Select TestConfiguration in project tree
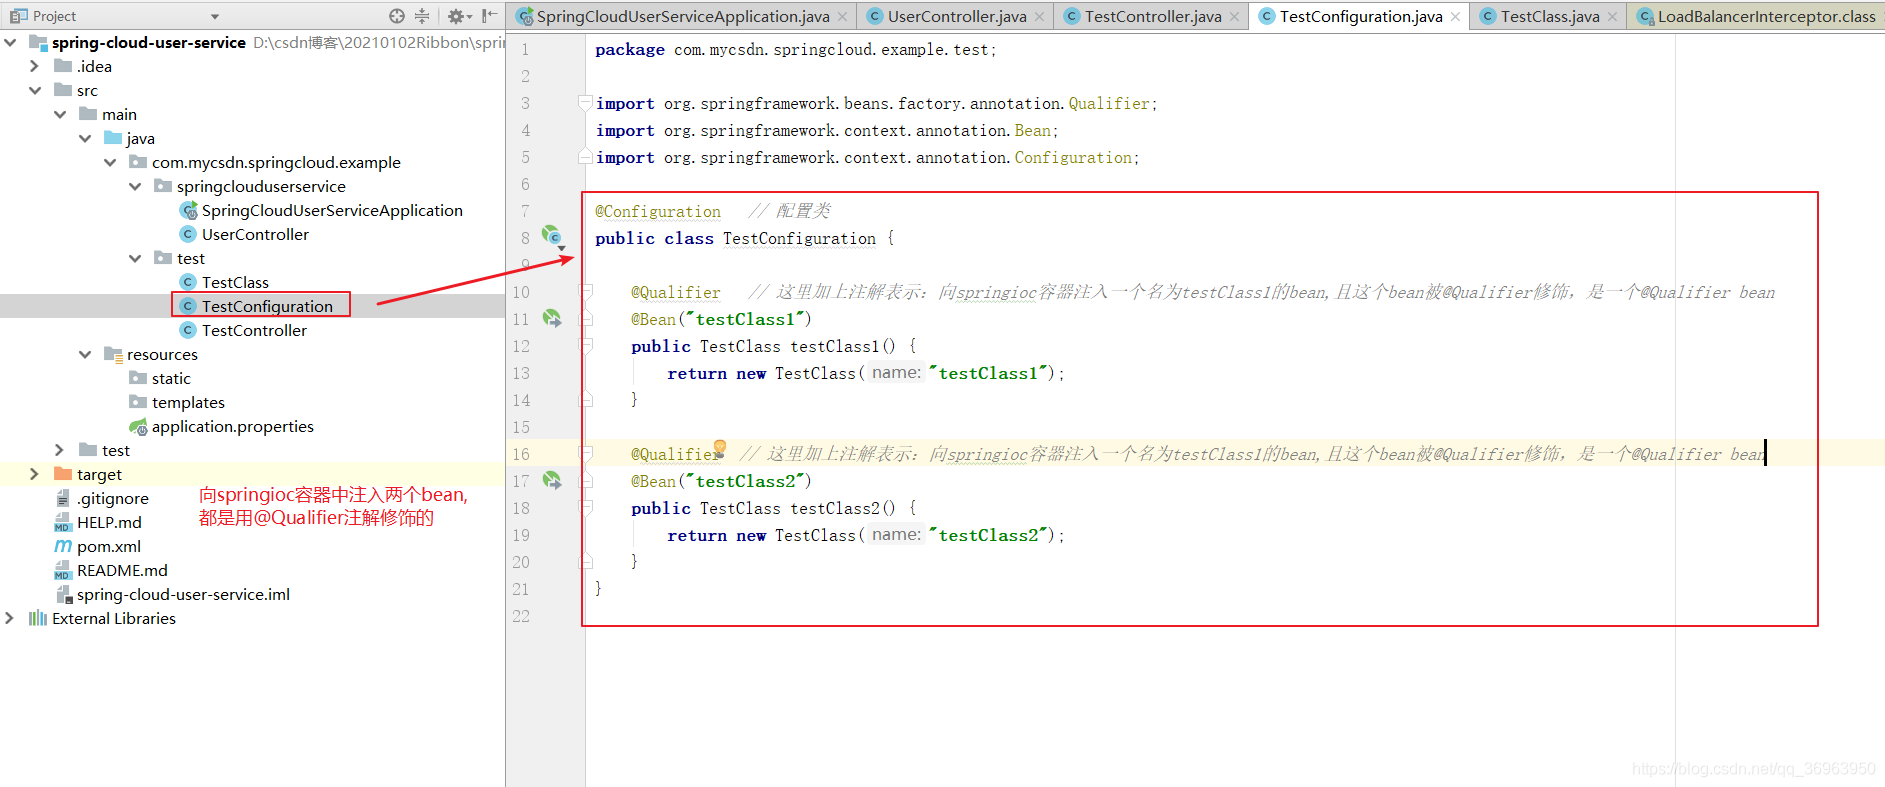Viewport: 1885px width, 787px height. click(x=267, y=306)
